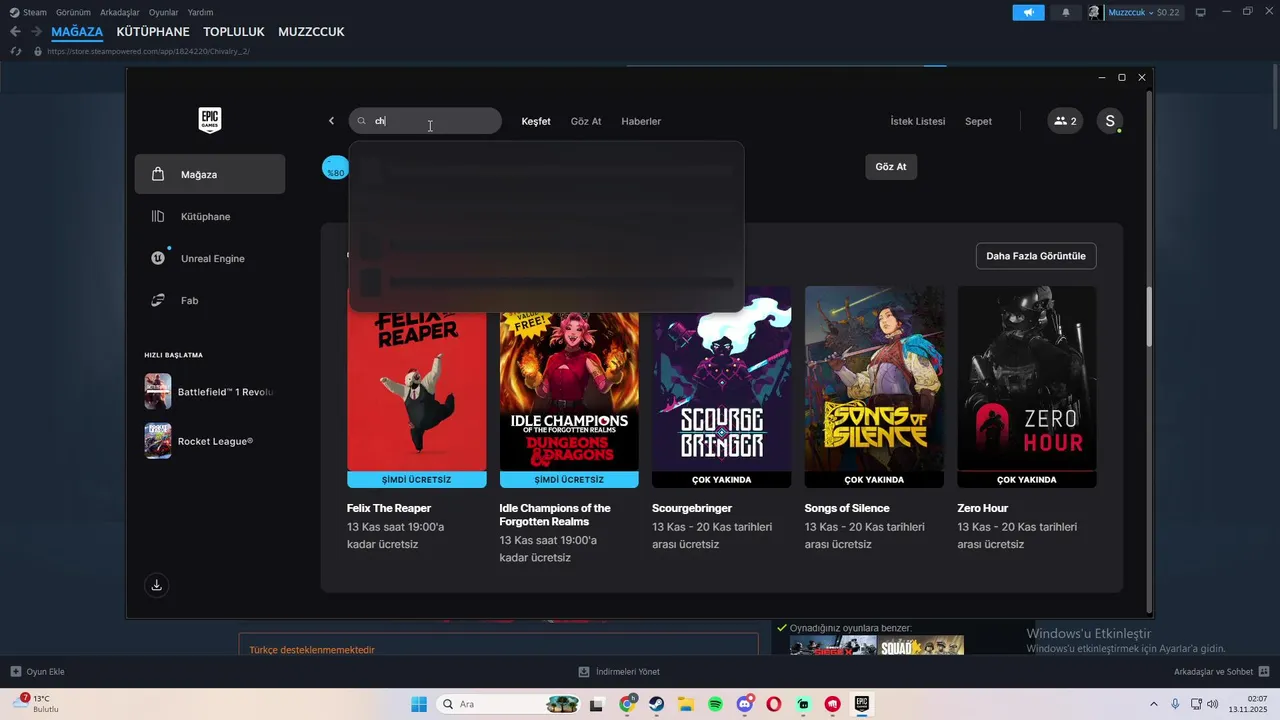Open Steam notifications bell

pos(1065,13)
